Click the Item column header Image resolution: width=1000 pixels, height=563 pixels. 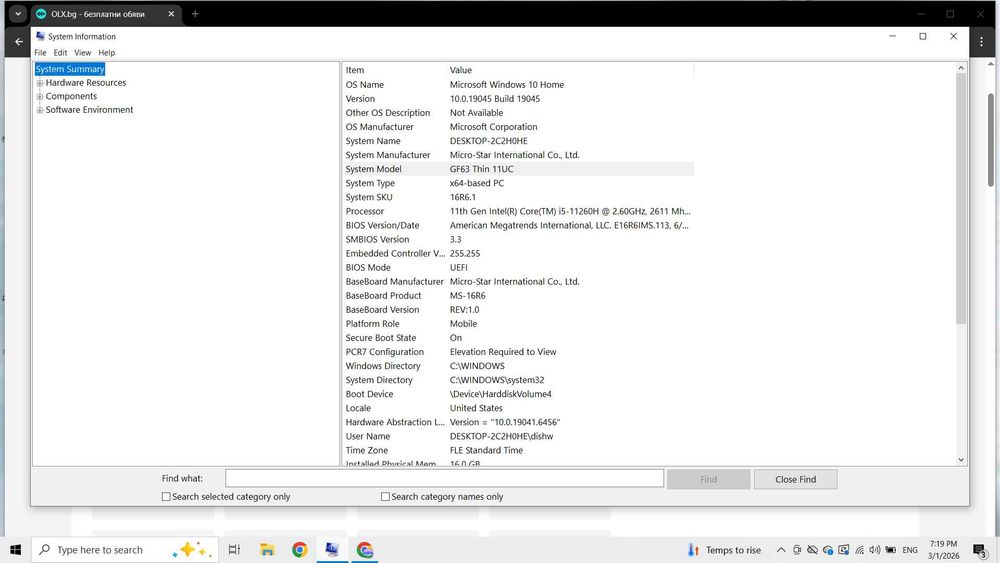394,70
